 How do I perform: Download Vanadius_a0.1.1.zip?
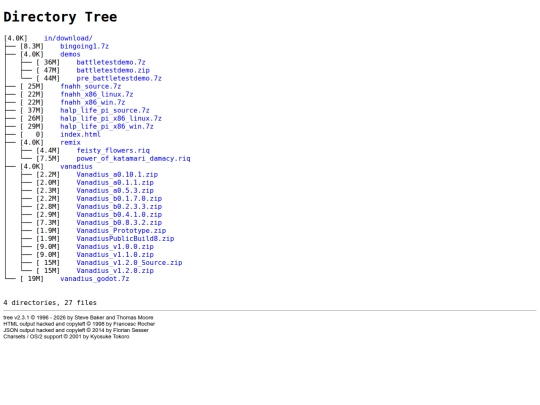(115, 183)
